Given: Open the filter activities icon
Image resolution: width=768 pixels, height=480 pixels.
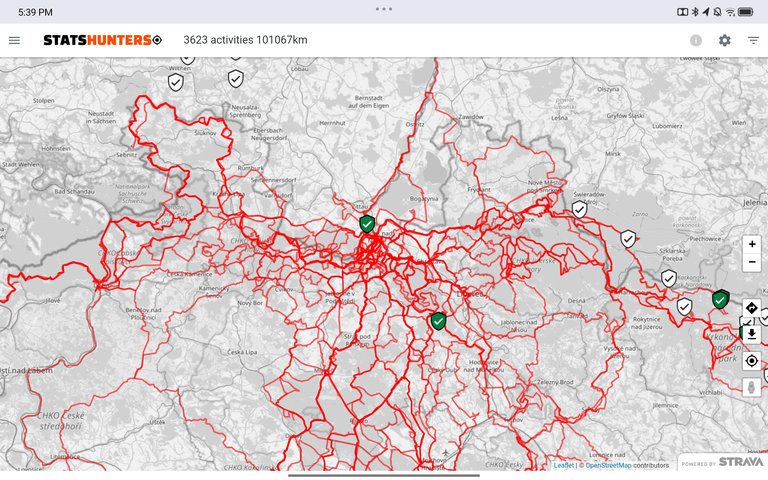Looking at the screenshot, I should coord(753,40).
